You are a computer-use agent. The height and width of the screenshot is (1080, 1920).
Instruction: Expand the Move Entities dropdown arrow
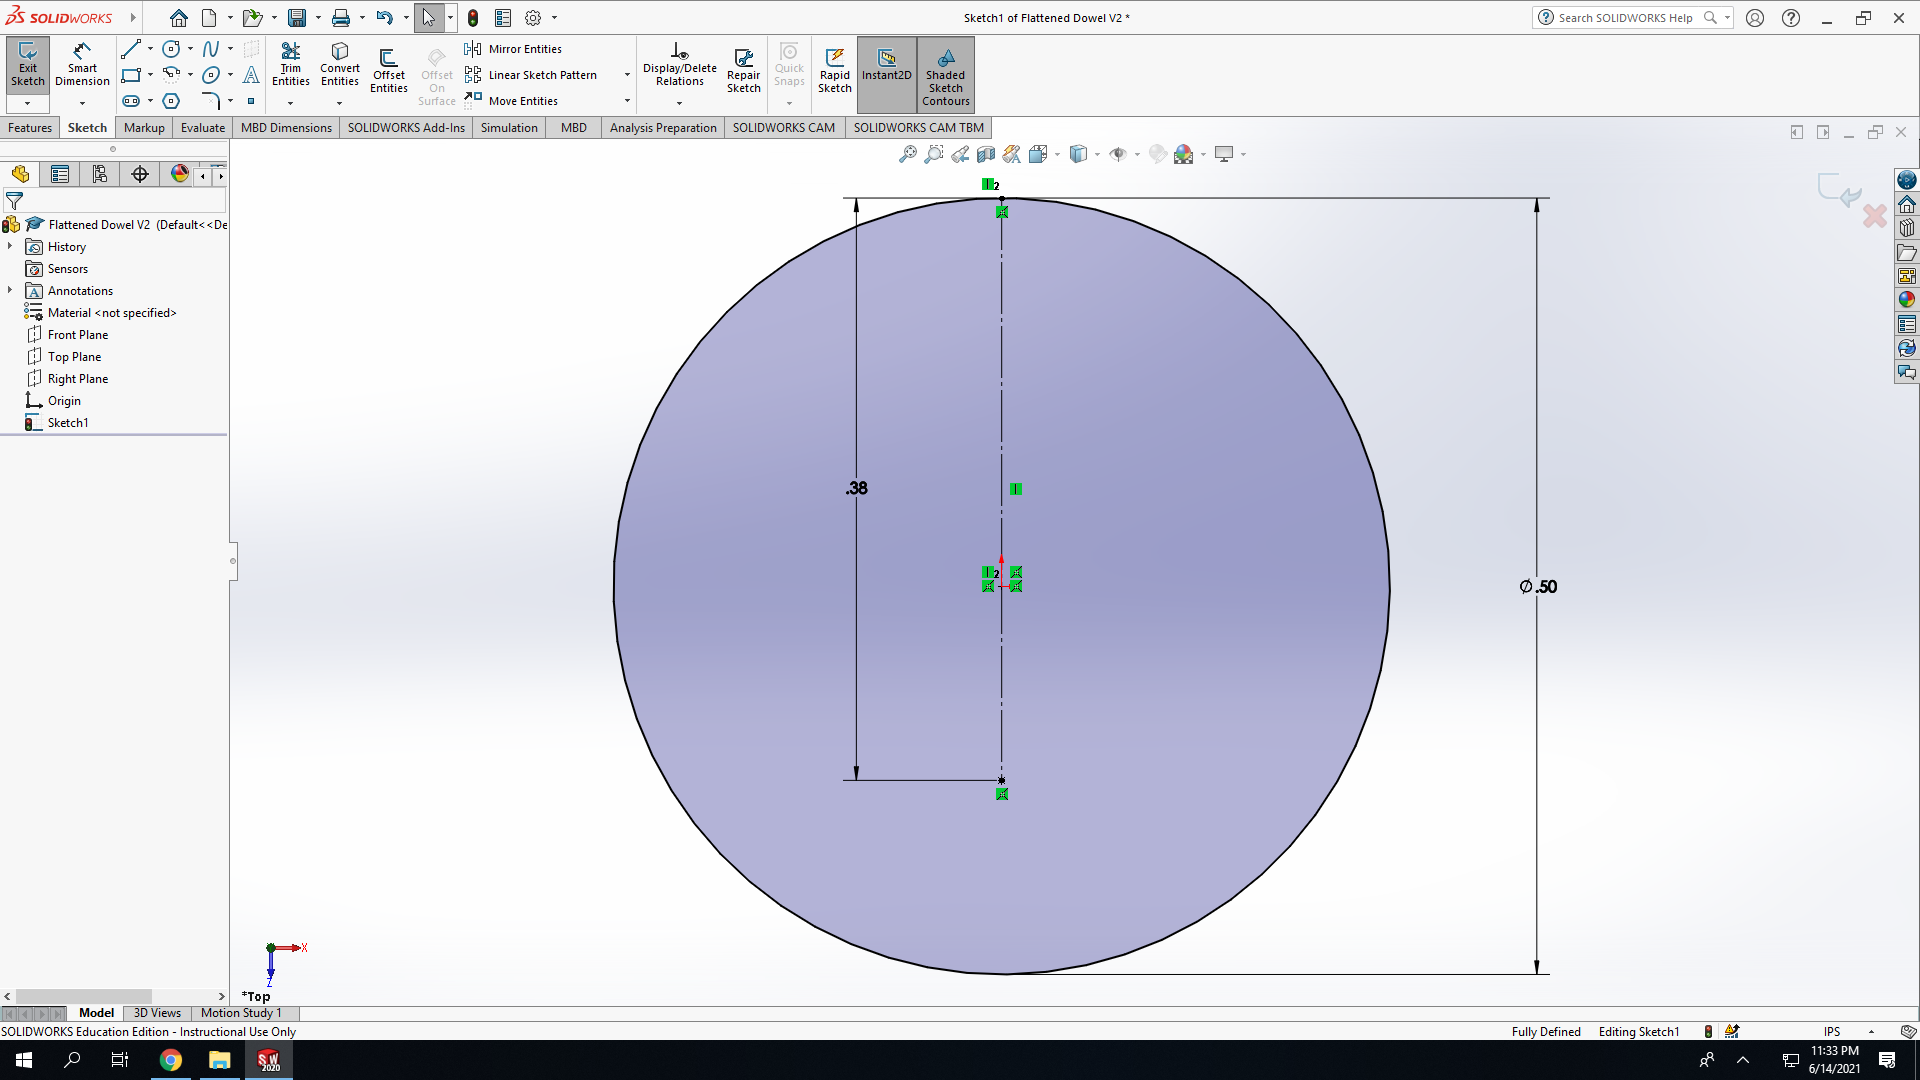coord(627,101)
